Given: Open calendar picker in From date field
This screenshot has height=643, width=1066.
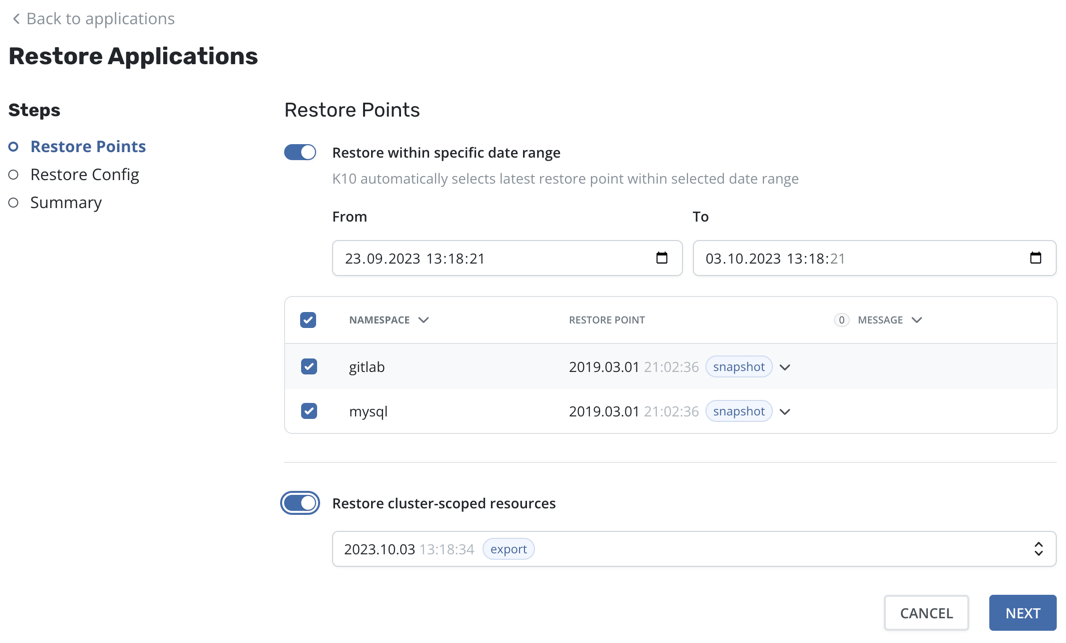Looking at the screenshot, I should [x=661, y=258].
